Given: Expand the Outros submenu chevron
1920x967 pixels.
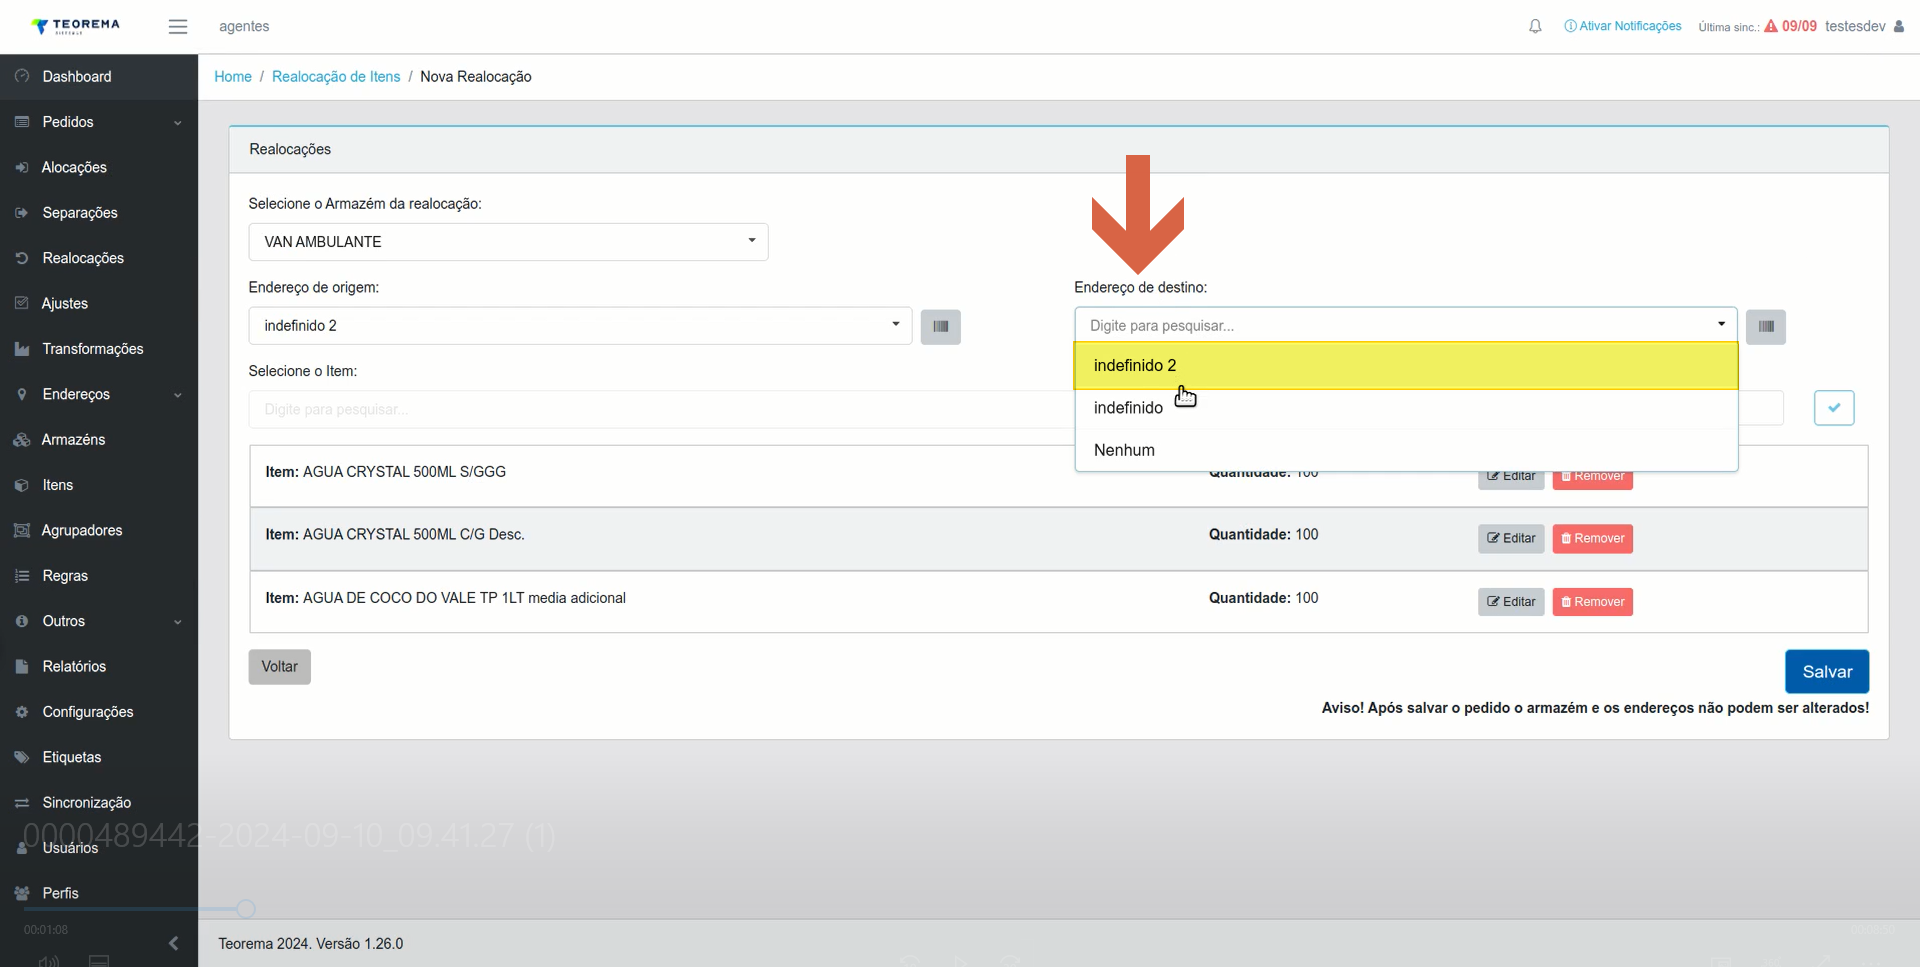Looking at the screenshot, I should [178, 622].
